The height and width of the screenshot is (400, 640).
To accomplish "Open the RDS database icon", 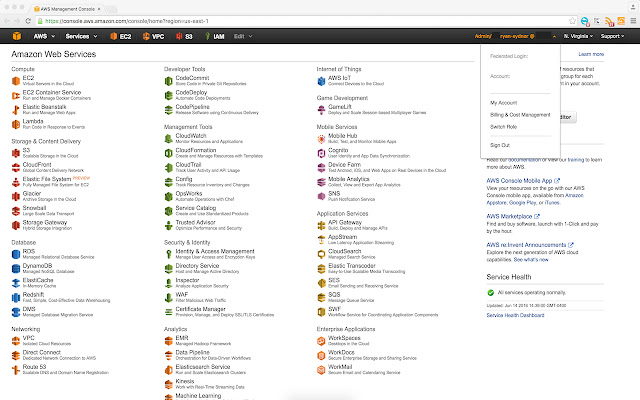I will 16,254.
